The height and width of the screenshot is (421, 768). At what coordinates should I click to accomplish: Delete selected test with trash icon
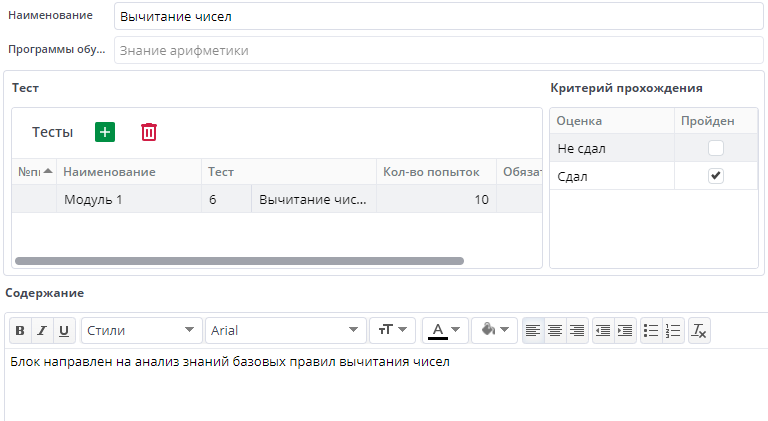pyautogui.click(x=149, y=132)
